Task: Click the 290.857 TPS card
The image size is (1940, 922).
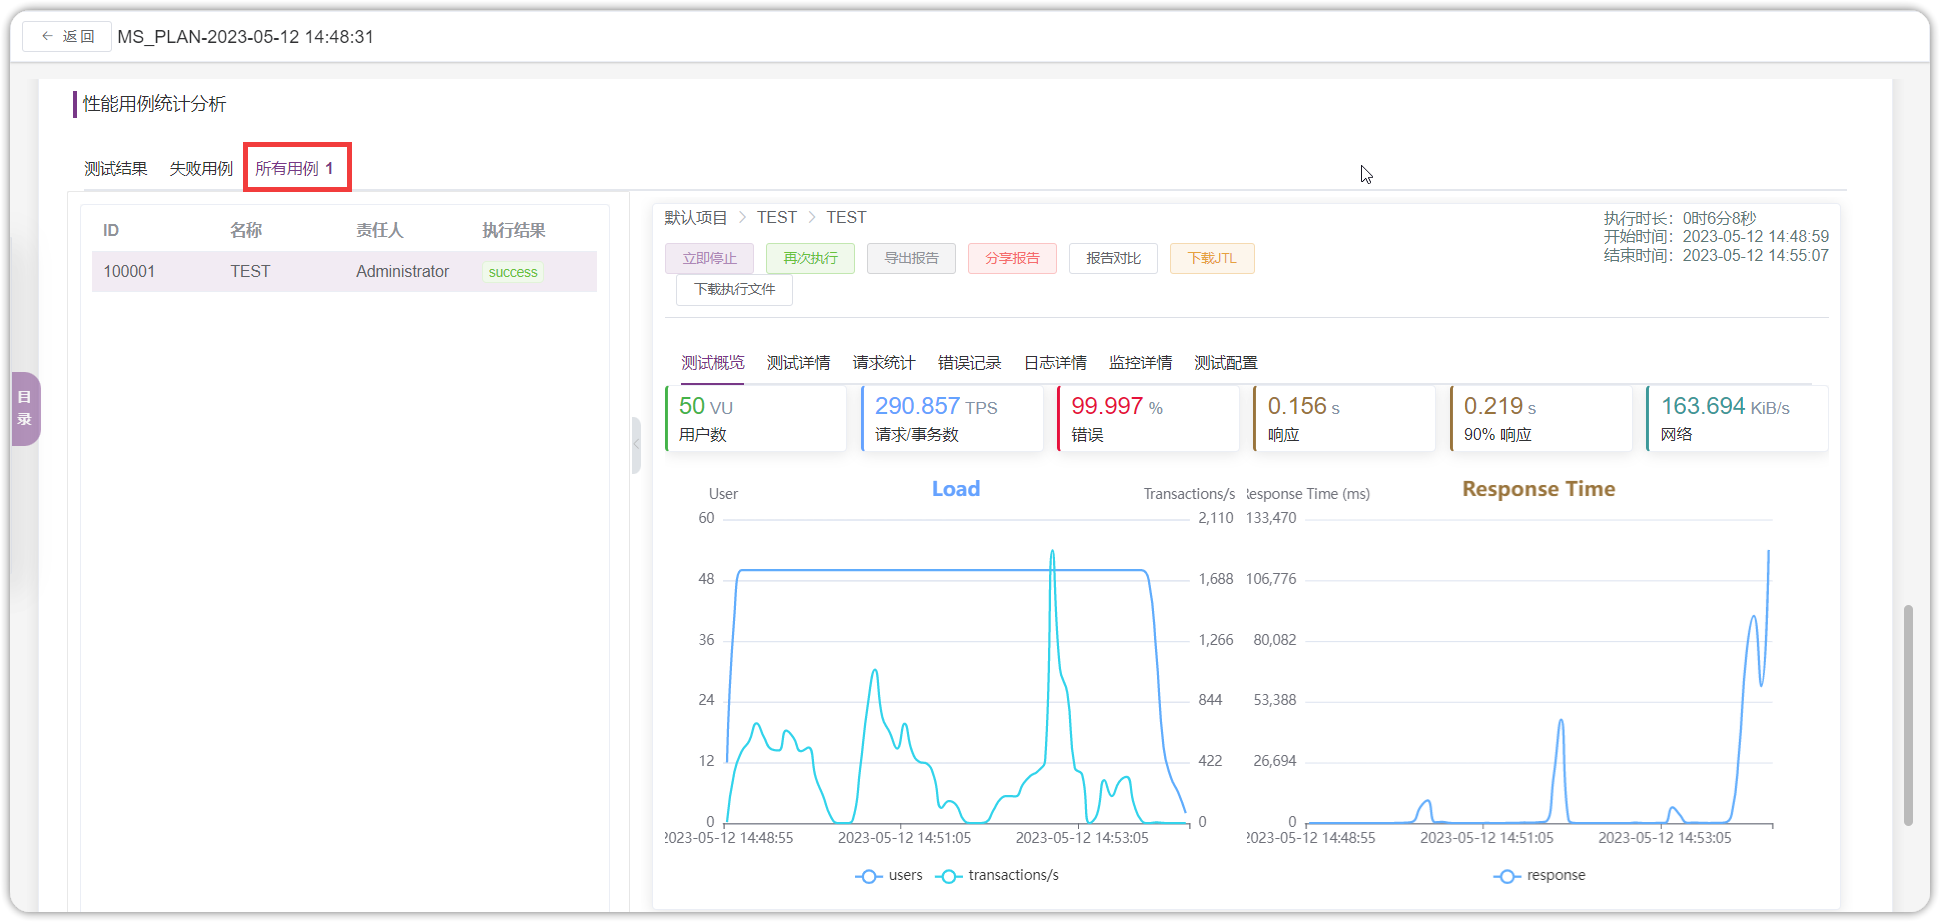Action: (952, 418)
